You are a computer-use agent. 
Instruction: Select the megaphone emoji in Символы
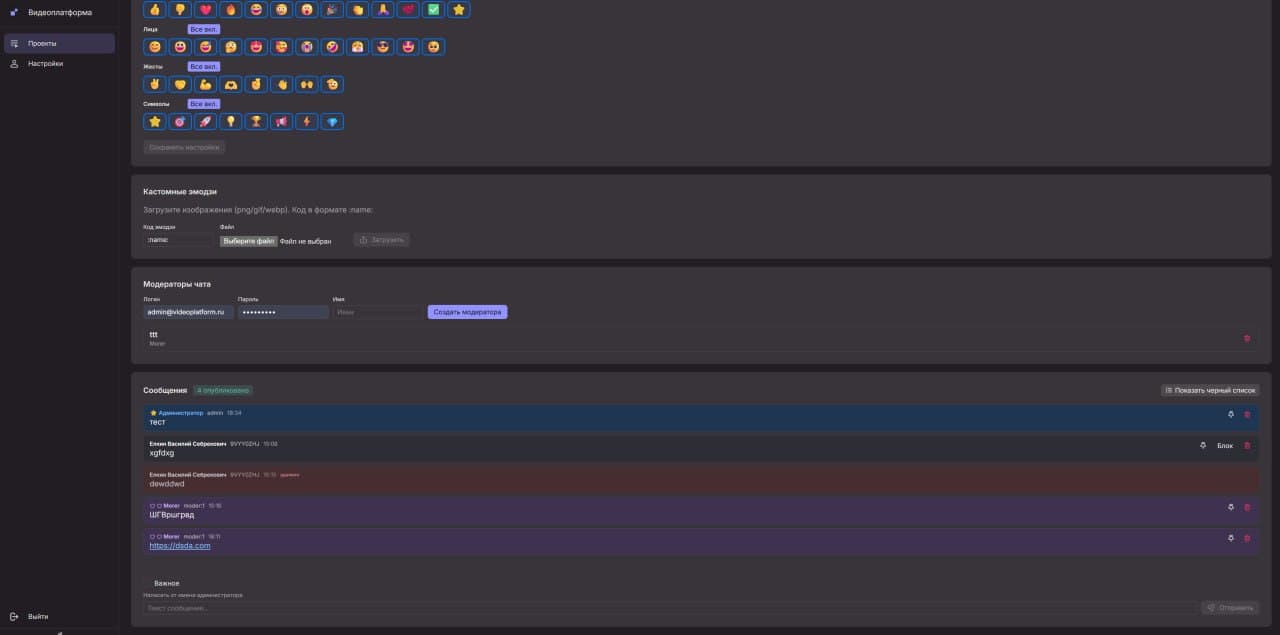(x=282, y=122)
